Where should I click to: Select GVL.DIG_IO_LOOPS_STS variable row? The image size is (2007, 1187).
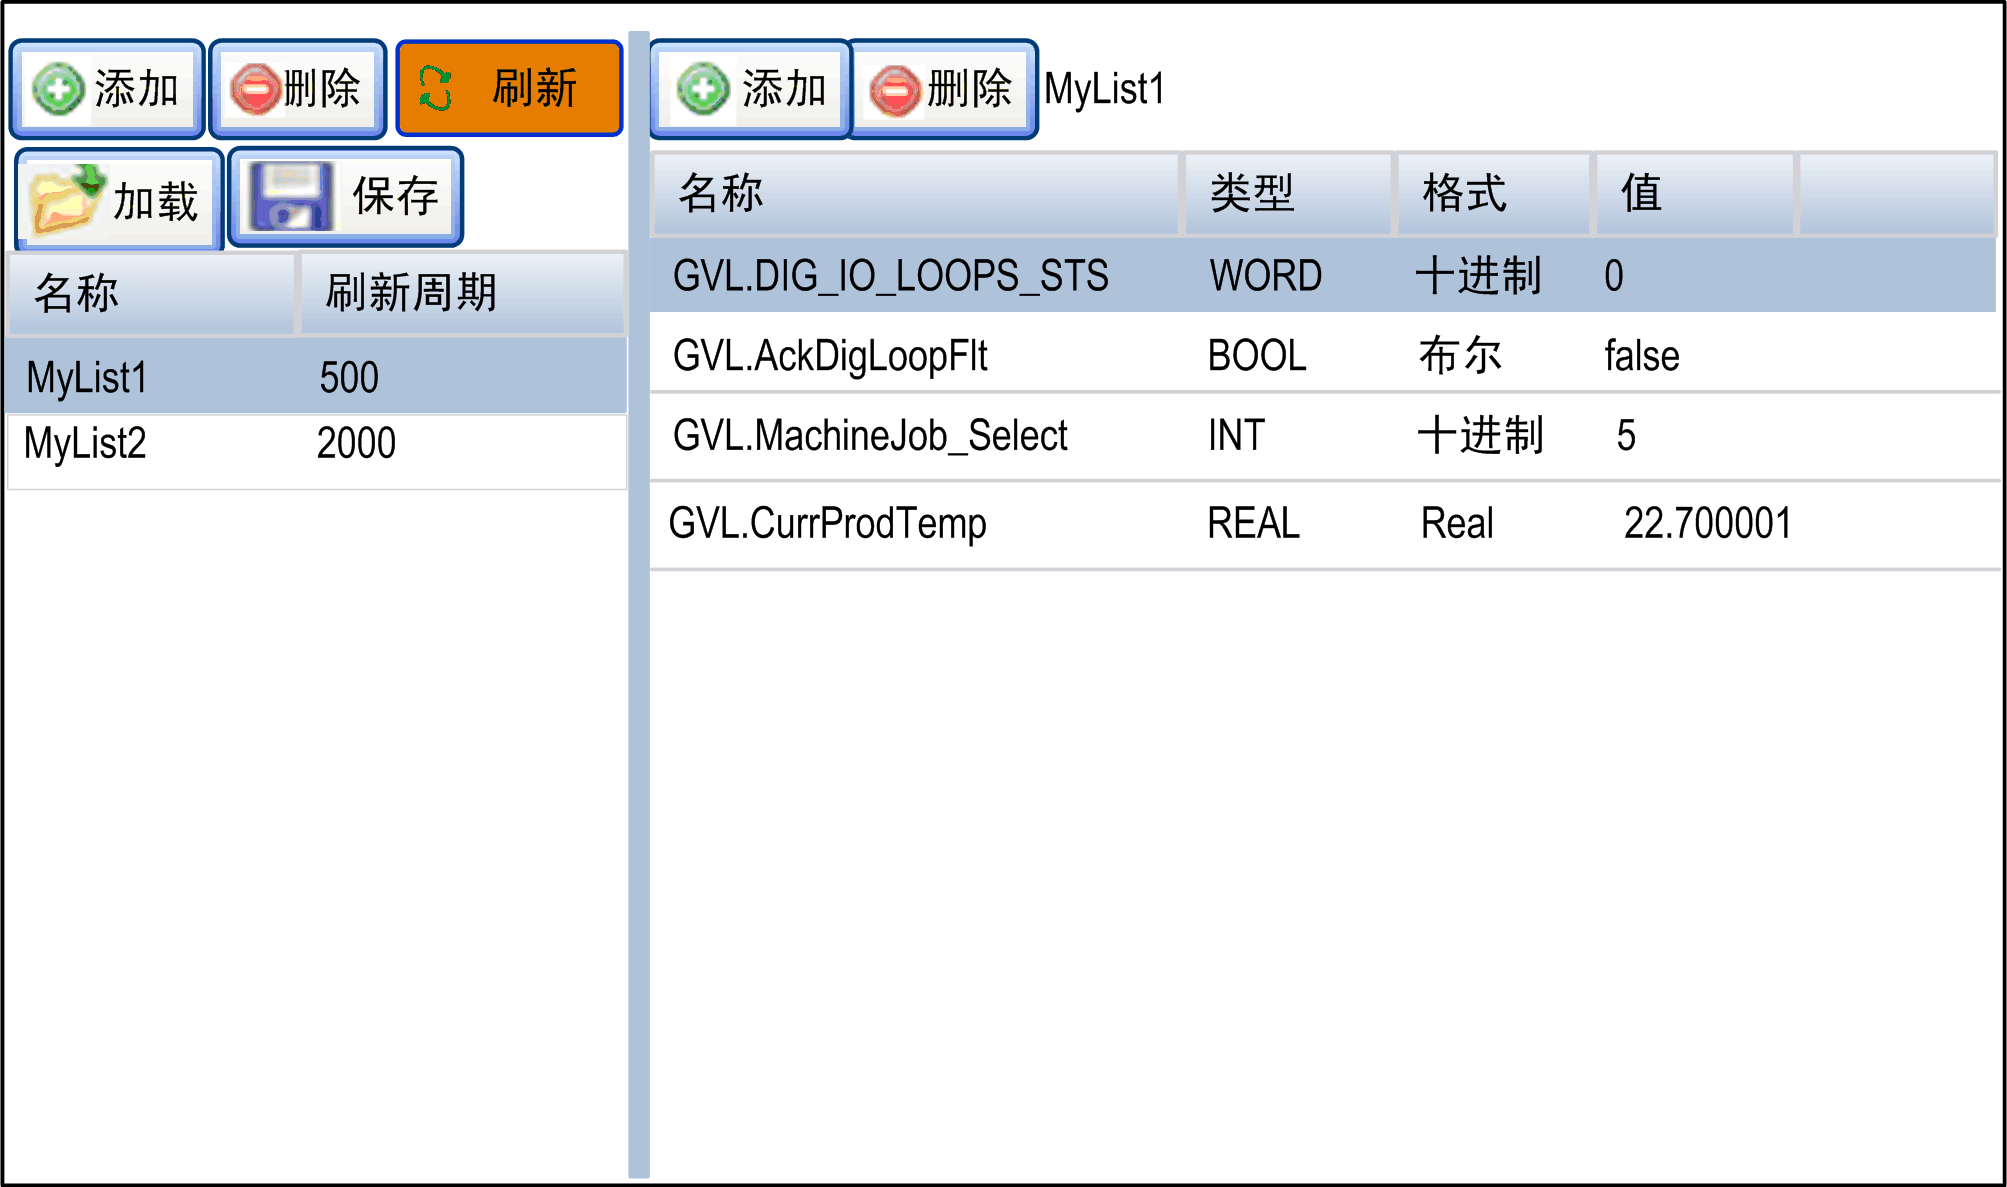(x=890, y=276)
